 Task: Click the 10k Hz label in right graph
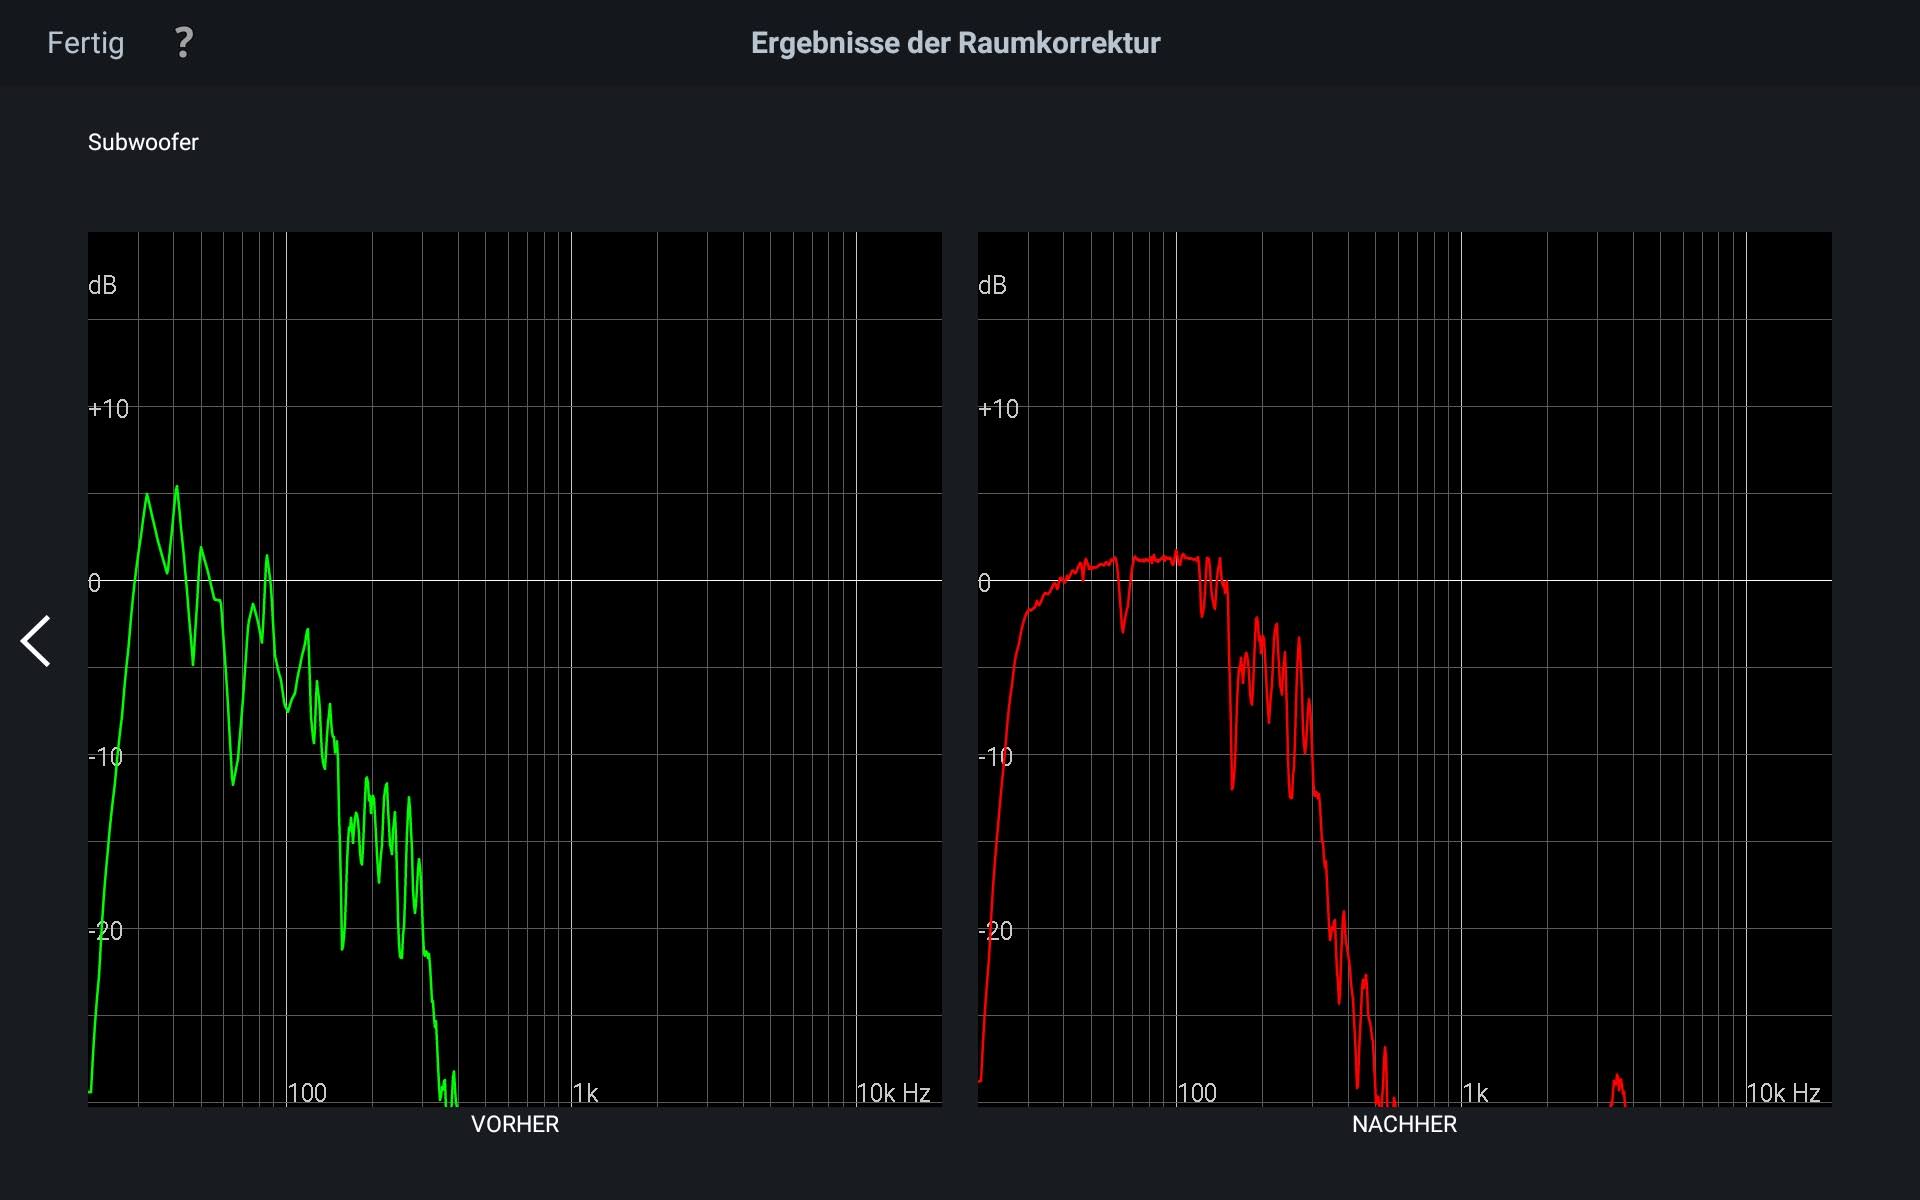pyautogui.click(x=1783, y=1093)
